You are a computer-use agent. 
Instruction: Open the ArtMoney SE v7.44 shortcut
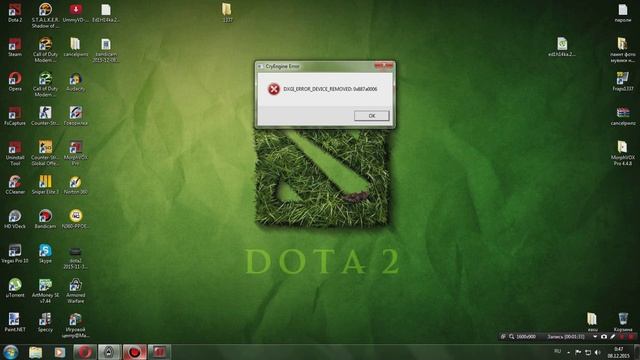click(x=45, y=291)
